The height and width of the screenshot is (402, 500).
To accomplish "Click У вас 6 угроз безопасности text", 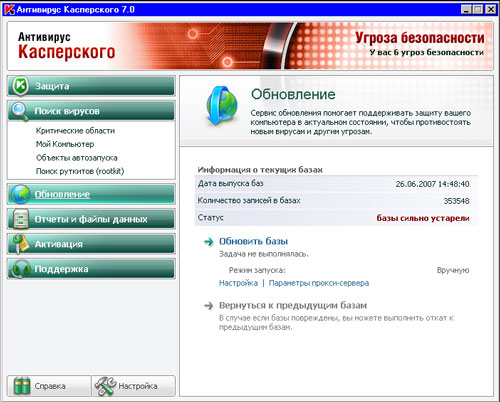I will [427, 52].
